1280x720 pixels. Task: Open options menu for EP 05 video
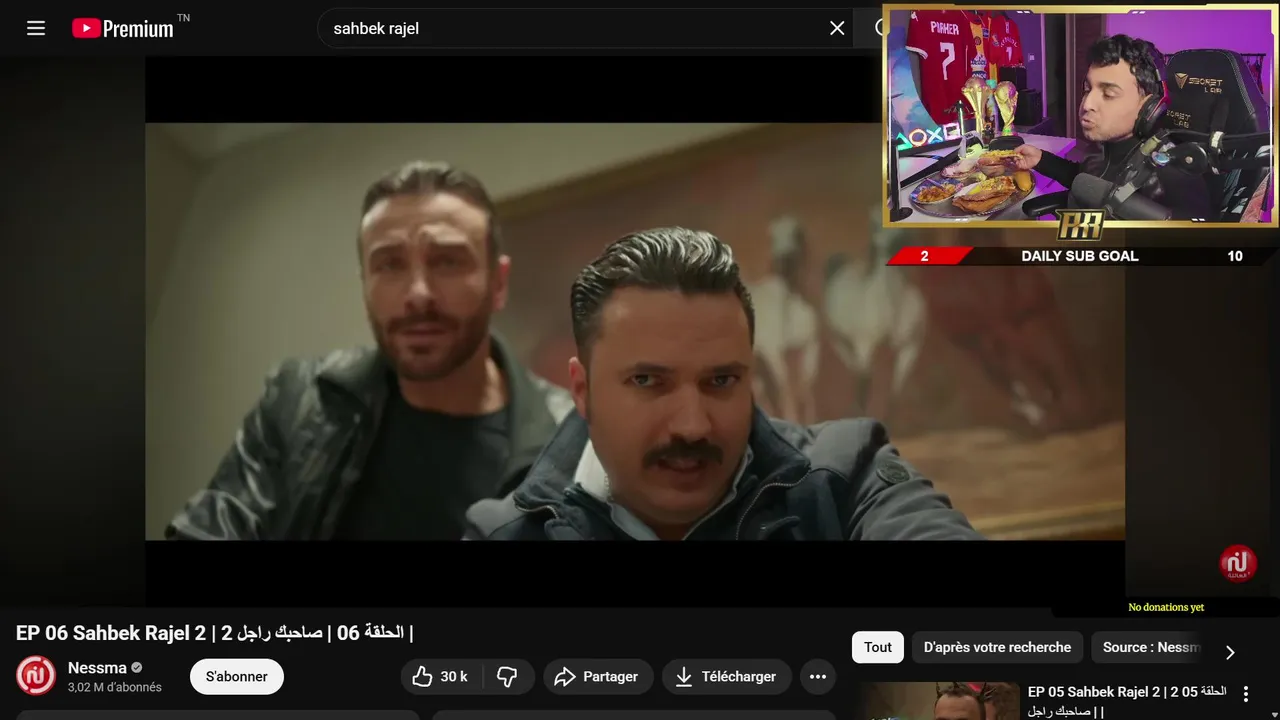[1246, 693]
